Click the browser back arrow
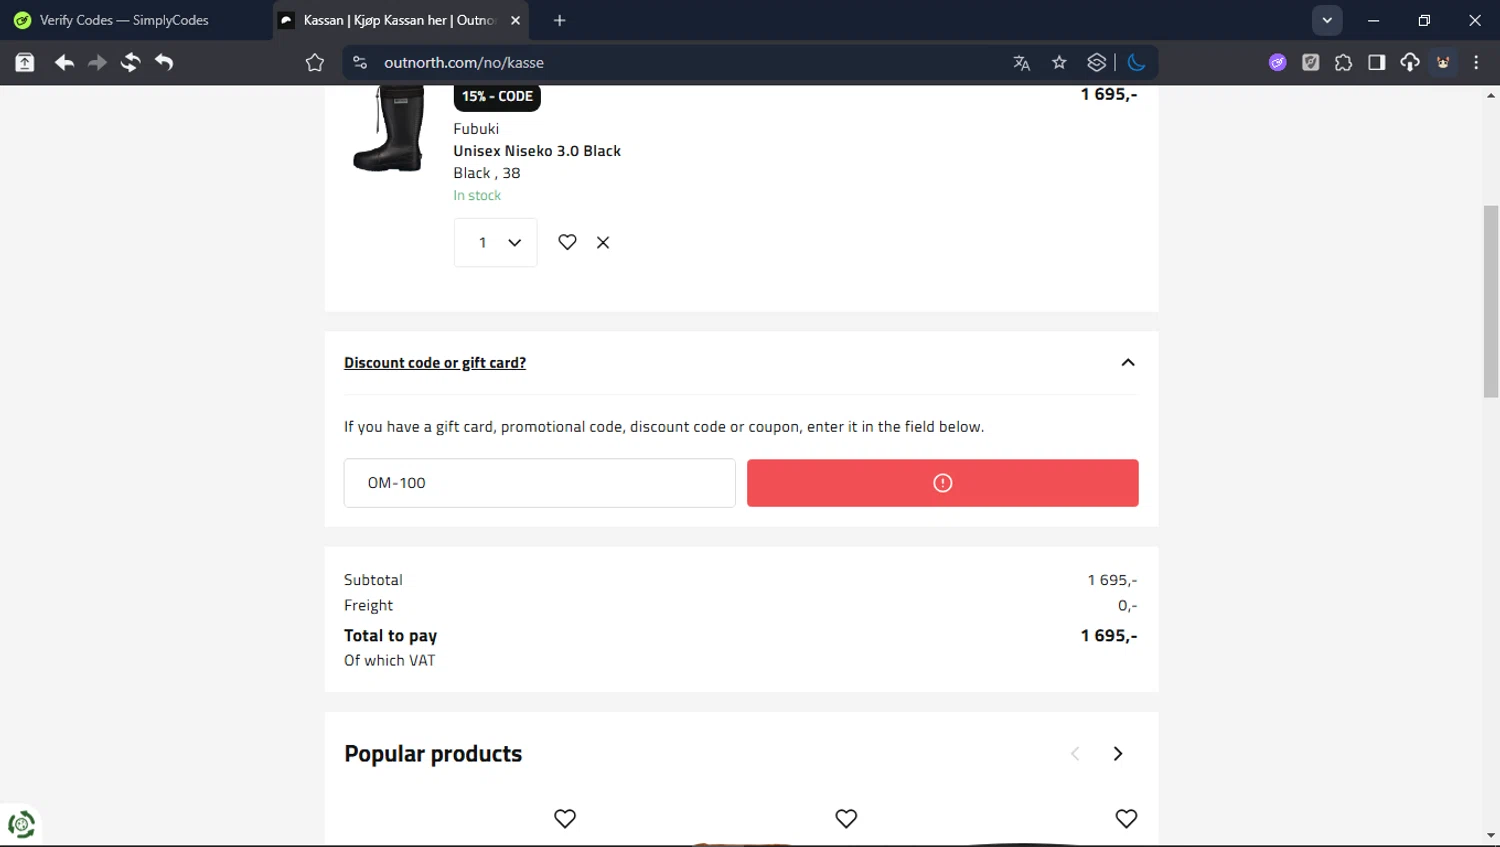Viewport: 1500px width, 847px height. coord(64,63)
